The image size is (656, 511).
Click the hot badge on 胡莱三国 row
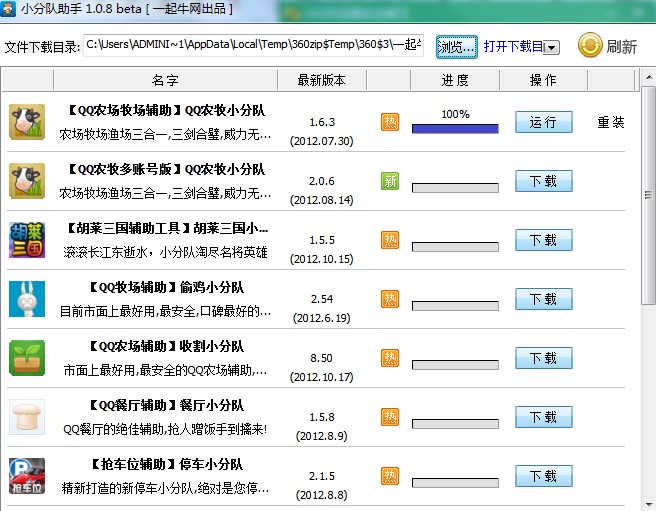pos(390,240)
